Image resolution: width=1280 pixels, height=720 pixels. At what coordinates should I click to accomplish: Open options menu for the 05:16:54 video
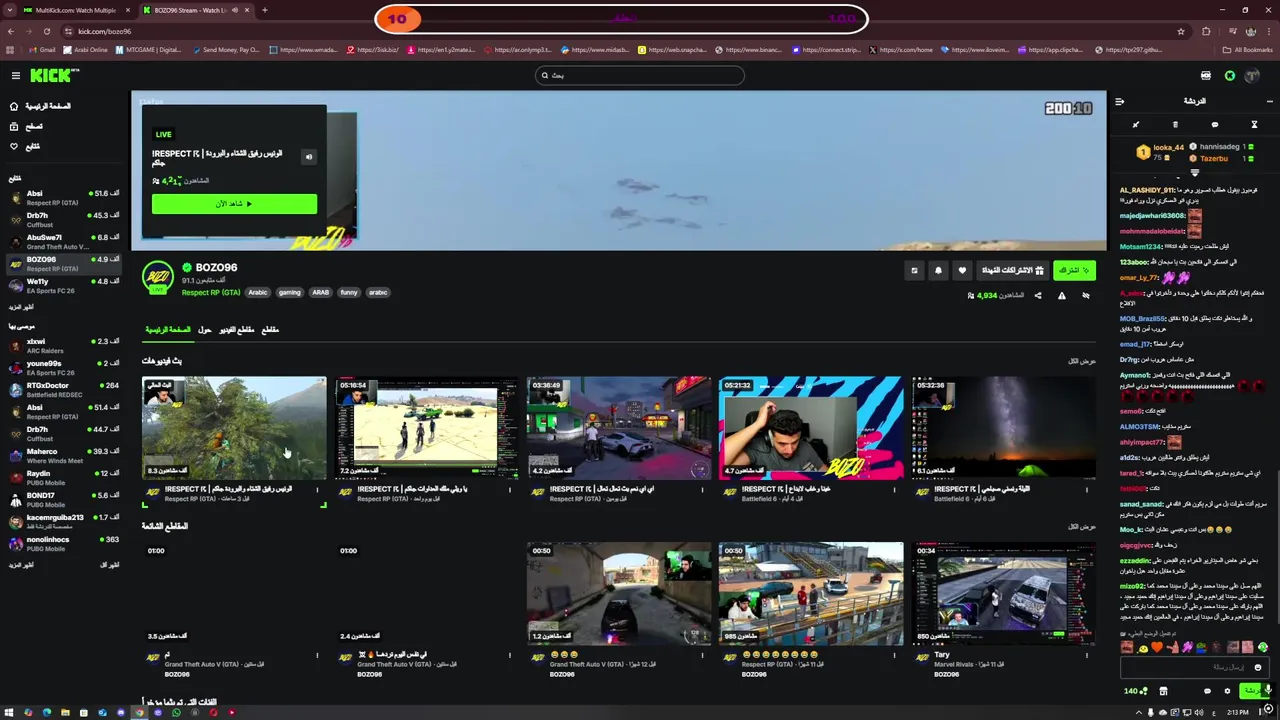click(510, 490)
